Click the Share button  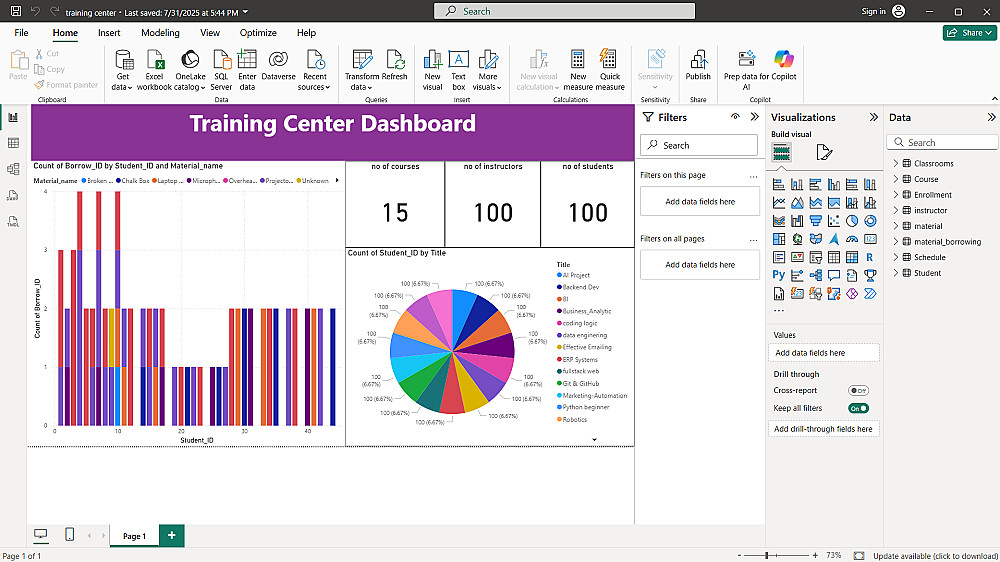pyautogui.click(x=969, y=33)
